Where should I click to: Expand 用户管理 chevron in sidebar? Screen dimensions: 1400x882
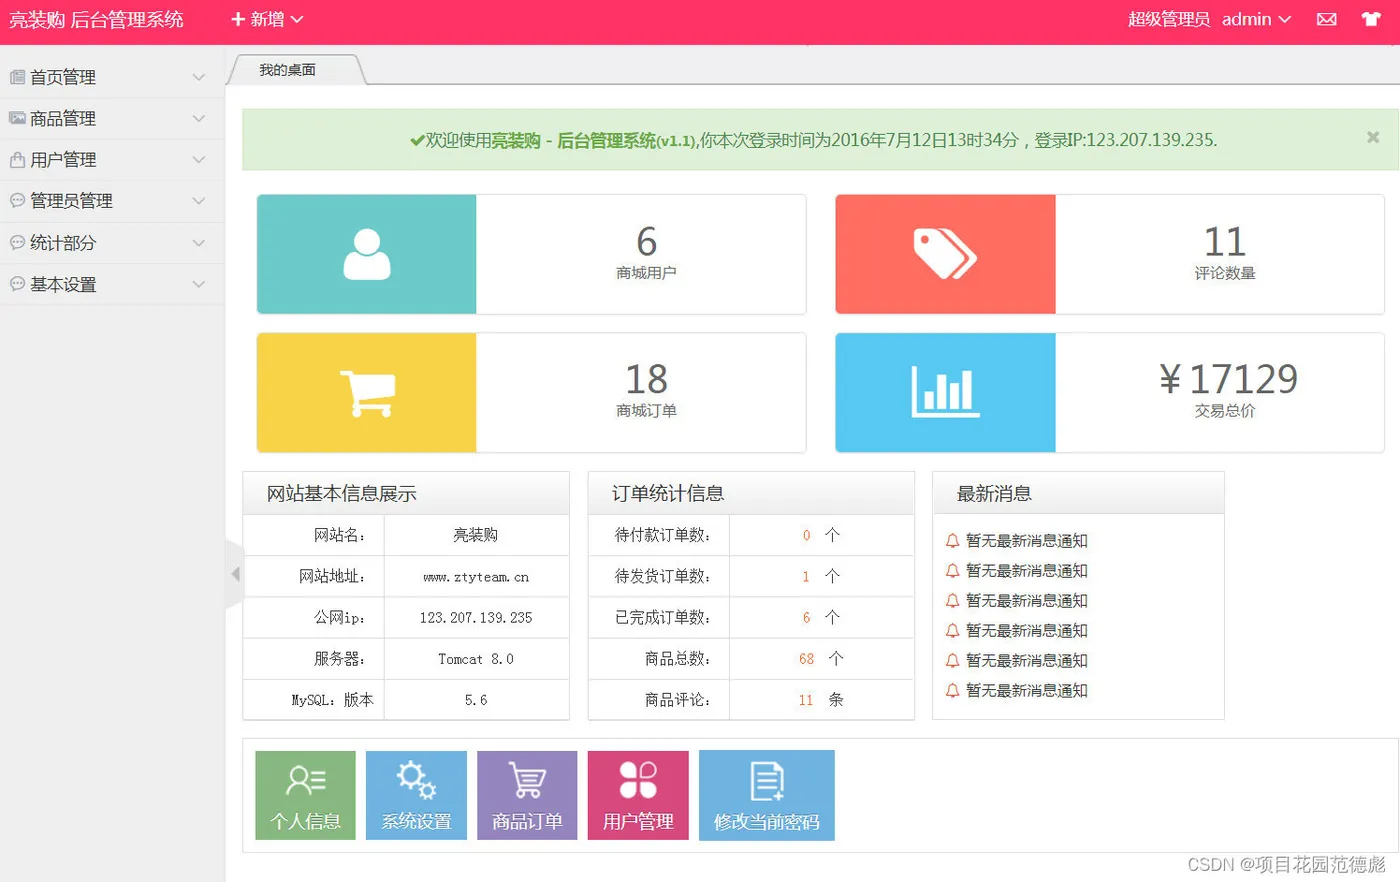[199, 160]
